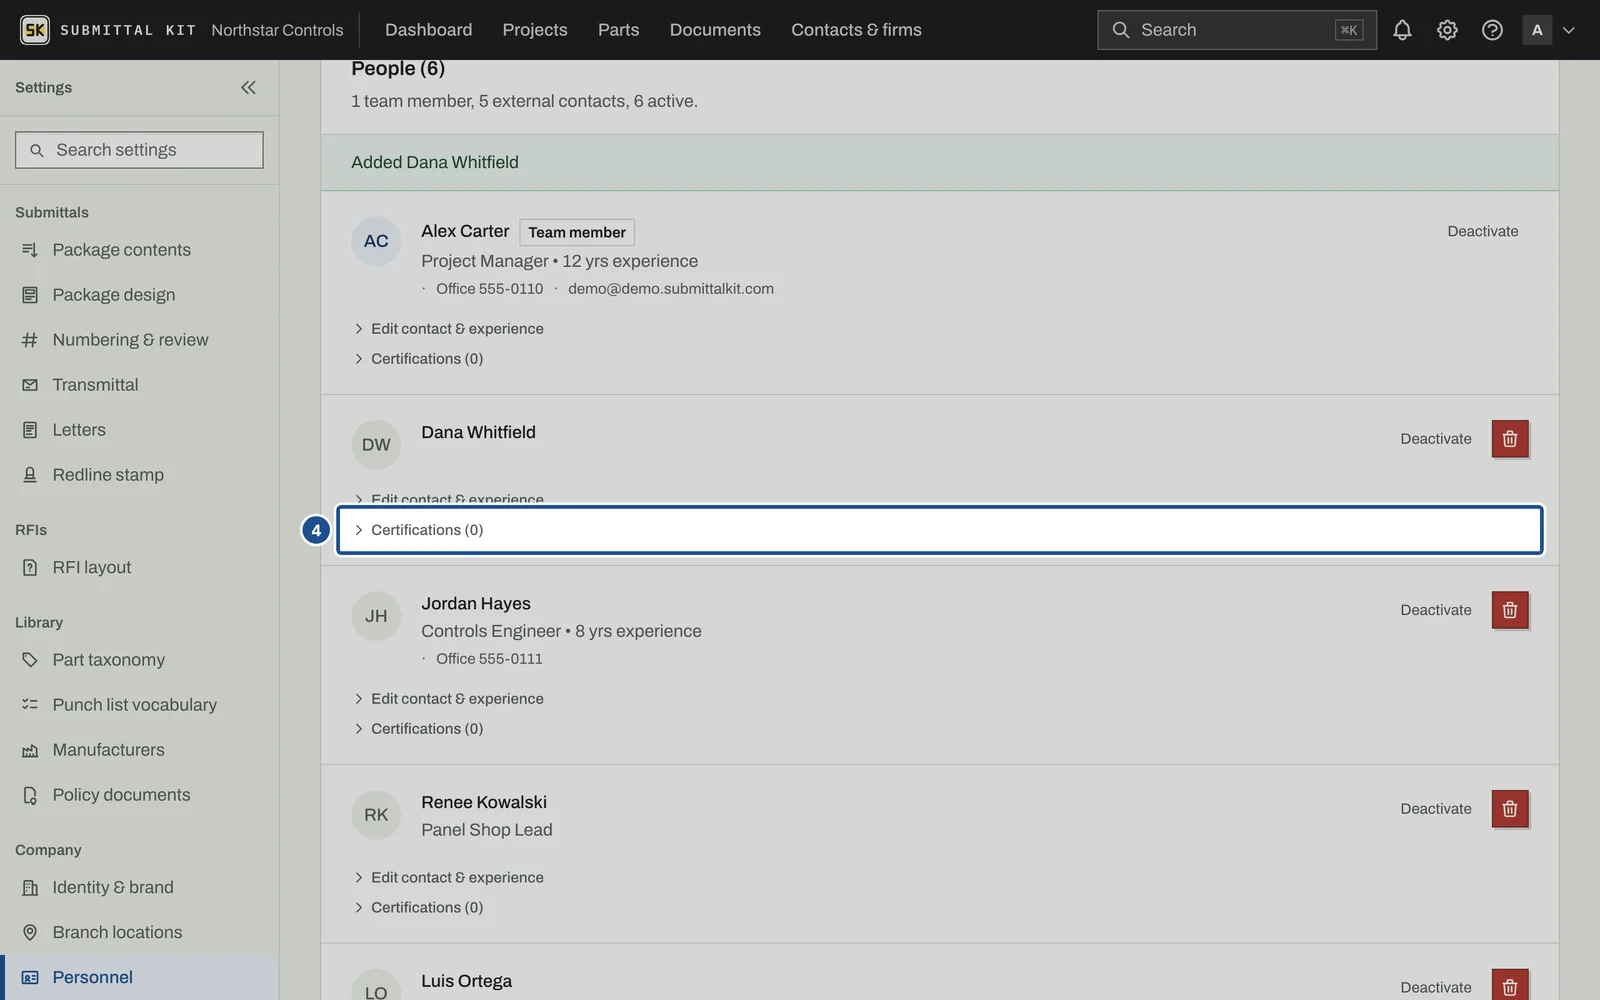
Task: Click the user avatar labeled A
Action: coord(1537,30)
